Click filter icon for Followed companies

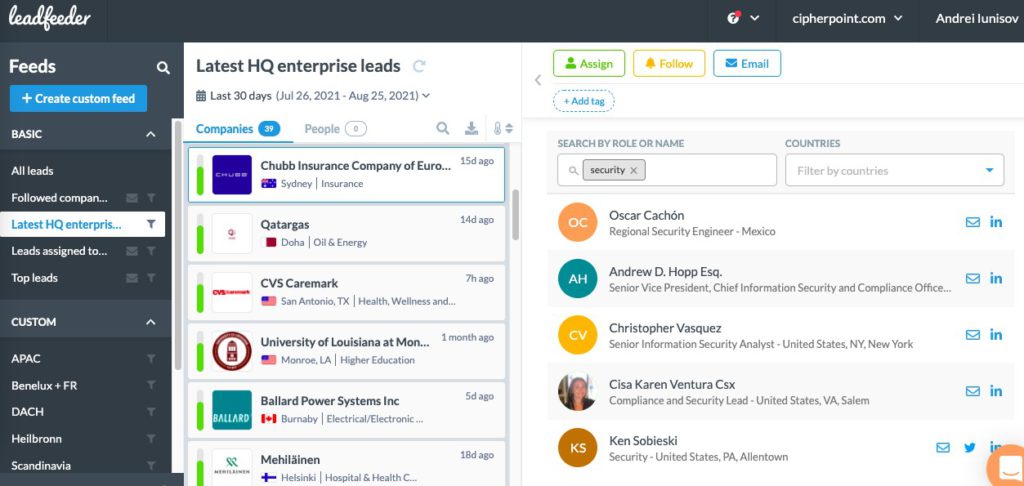point(152,198)
